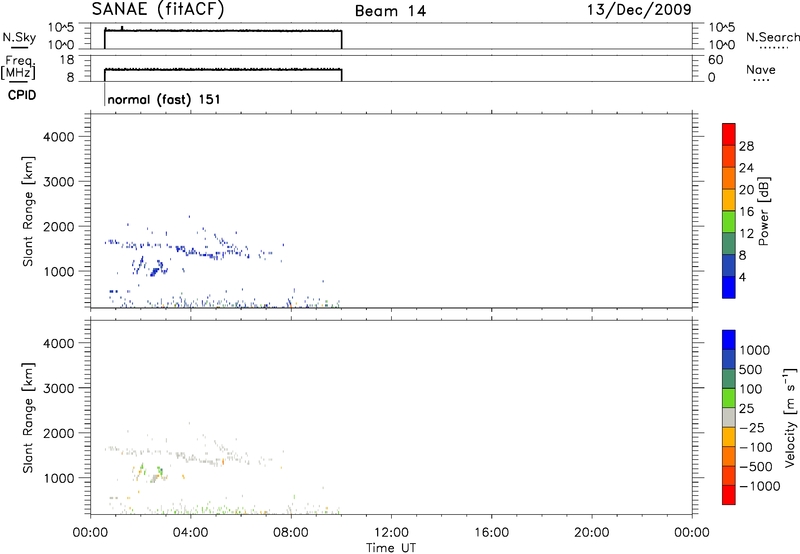
Task: Click the red top segment of power colorbar
Action: click(x=729, y=134)
